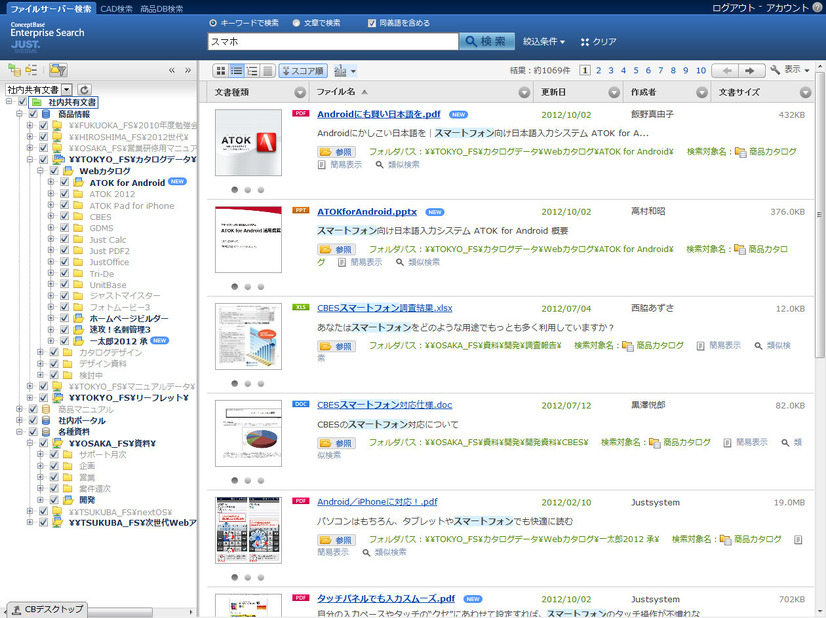The height and width of the screenshot is (618, 826).
Task: Click the 参照 folder button for Androidにも賢い日本語を.pdf
Action: (337, 152)
